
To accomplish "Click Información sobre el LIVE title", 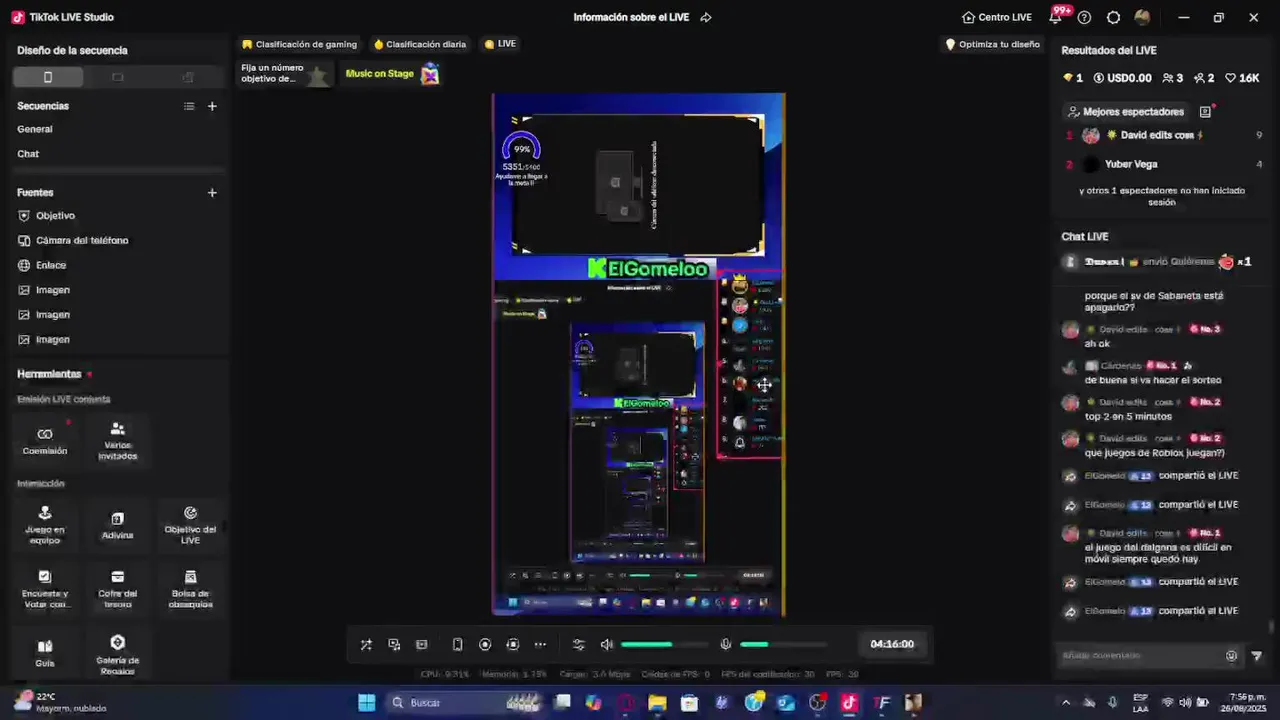I will (631, 17).
